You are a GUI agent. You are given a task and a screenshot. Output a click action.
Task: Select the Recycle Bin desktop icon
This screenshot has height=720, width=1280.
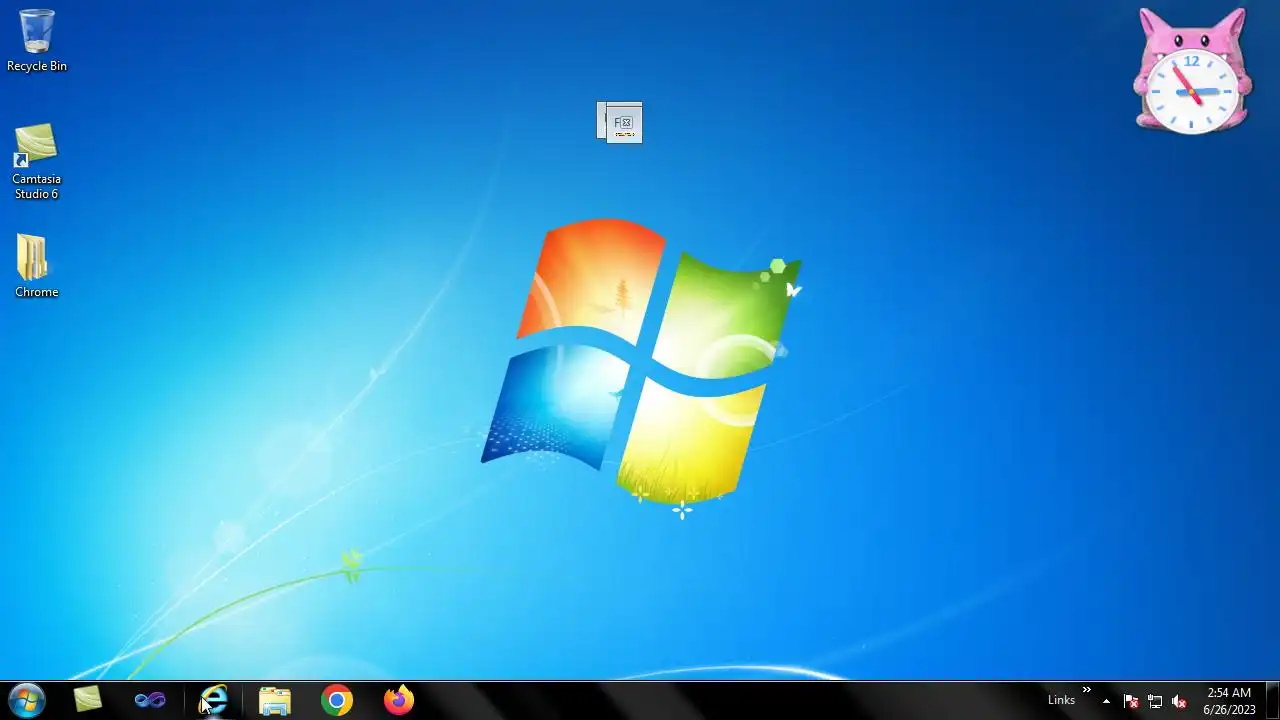pyautogui.click(x=37, y=40)
